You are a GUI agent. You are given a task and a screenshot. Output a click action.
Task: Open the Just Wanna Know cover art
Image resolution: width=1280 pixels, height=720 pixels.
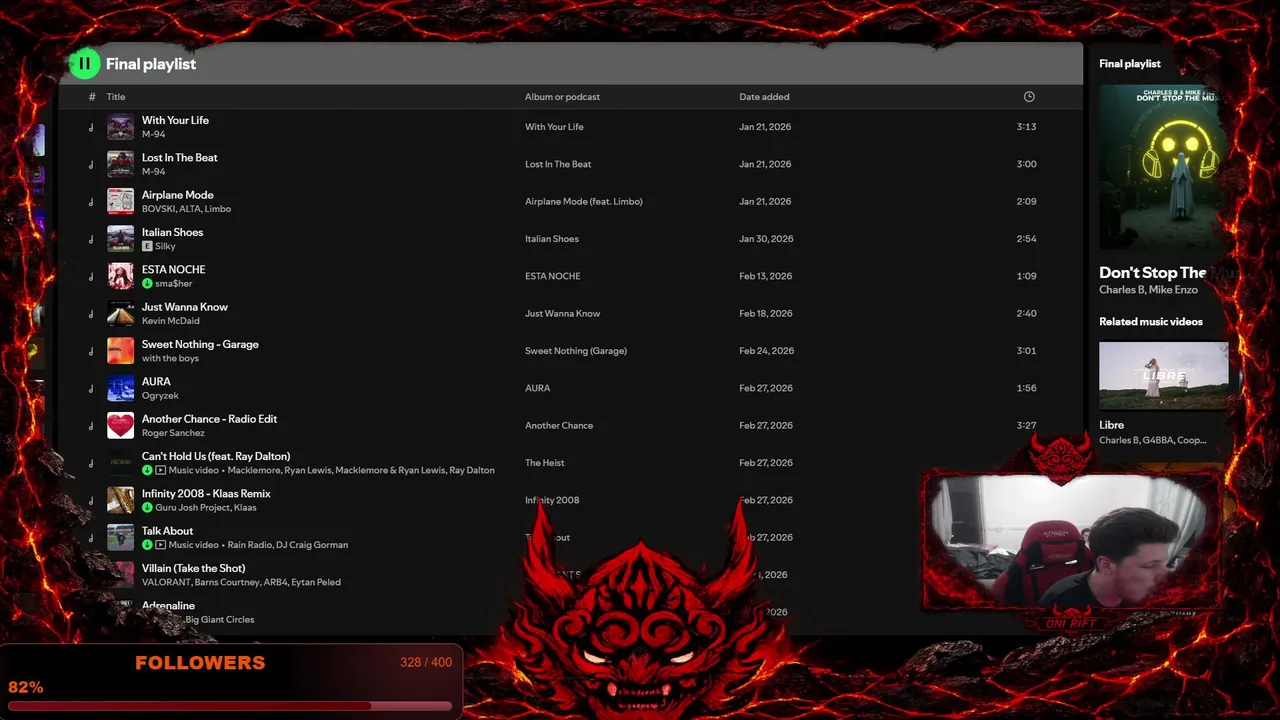120,313
